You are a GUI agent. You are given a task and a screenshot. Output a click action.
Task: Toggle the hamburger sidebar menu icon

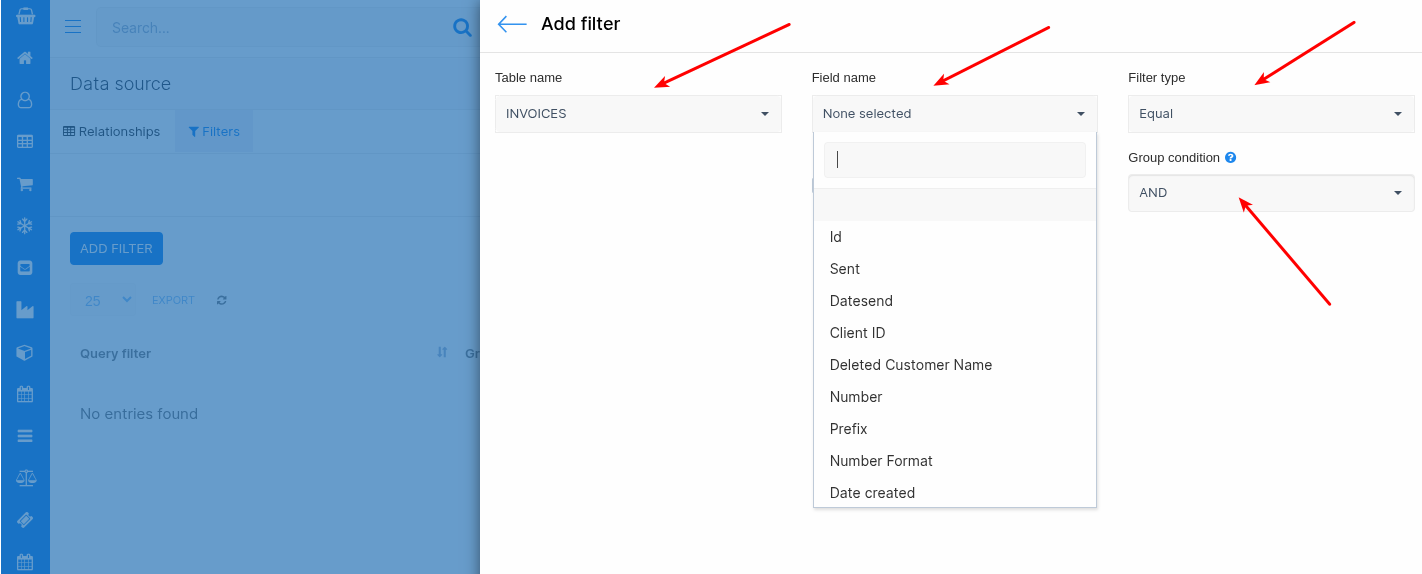pos(73,27)
